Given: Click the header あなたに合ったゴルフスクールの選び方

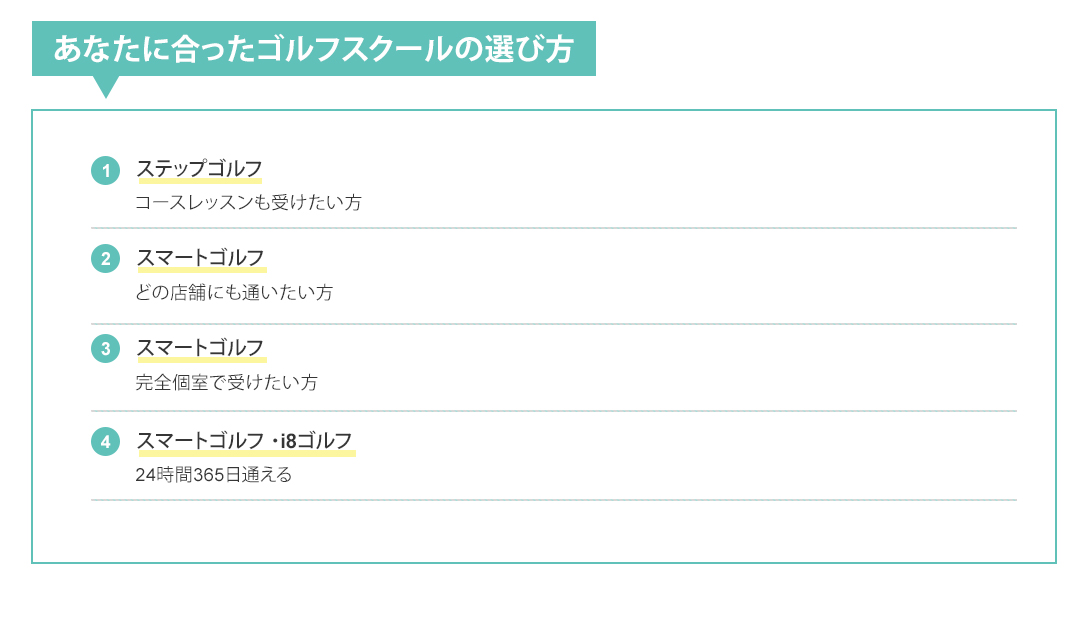Looking at the screenshot, I should click(x=313, y=49).
